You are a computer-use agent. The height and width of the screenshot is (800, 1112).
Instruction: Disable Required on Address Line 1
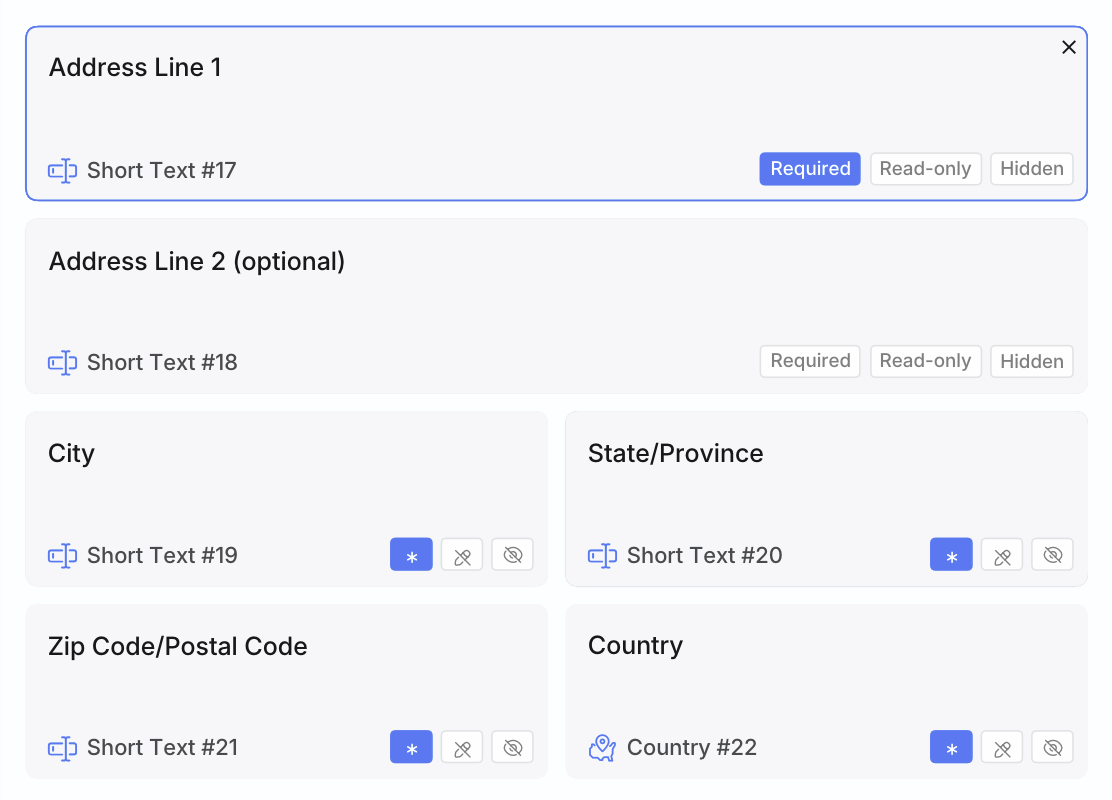810,169
